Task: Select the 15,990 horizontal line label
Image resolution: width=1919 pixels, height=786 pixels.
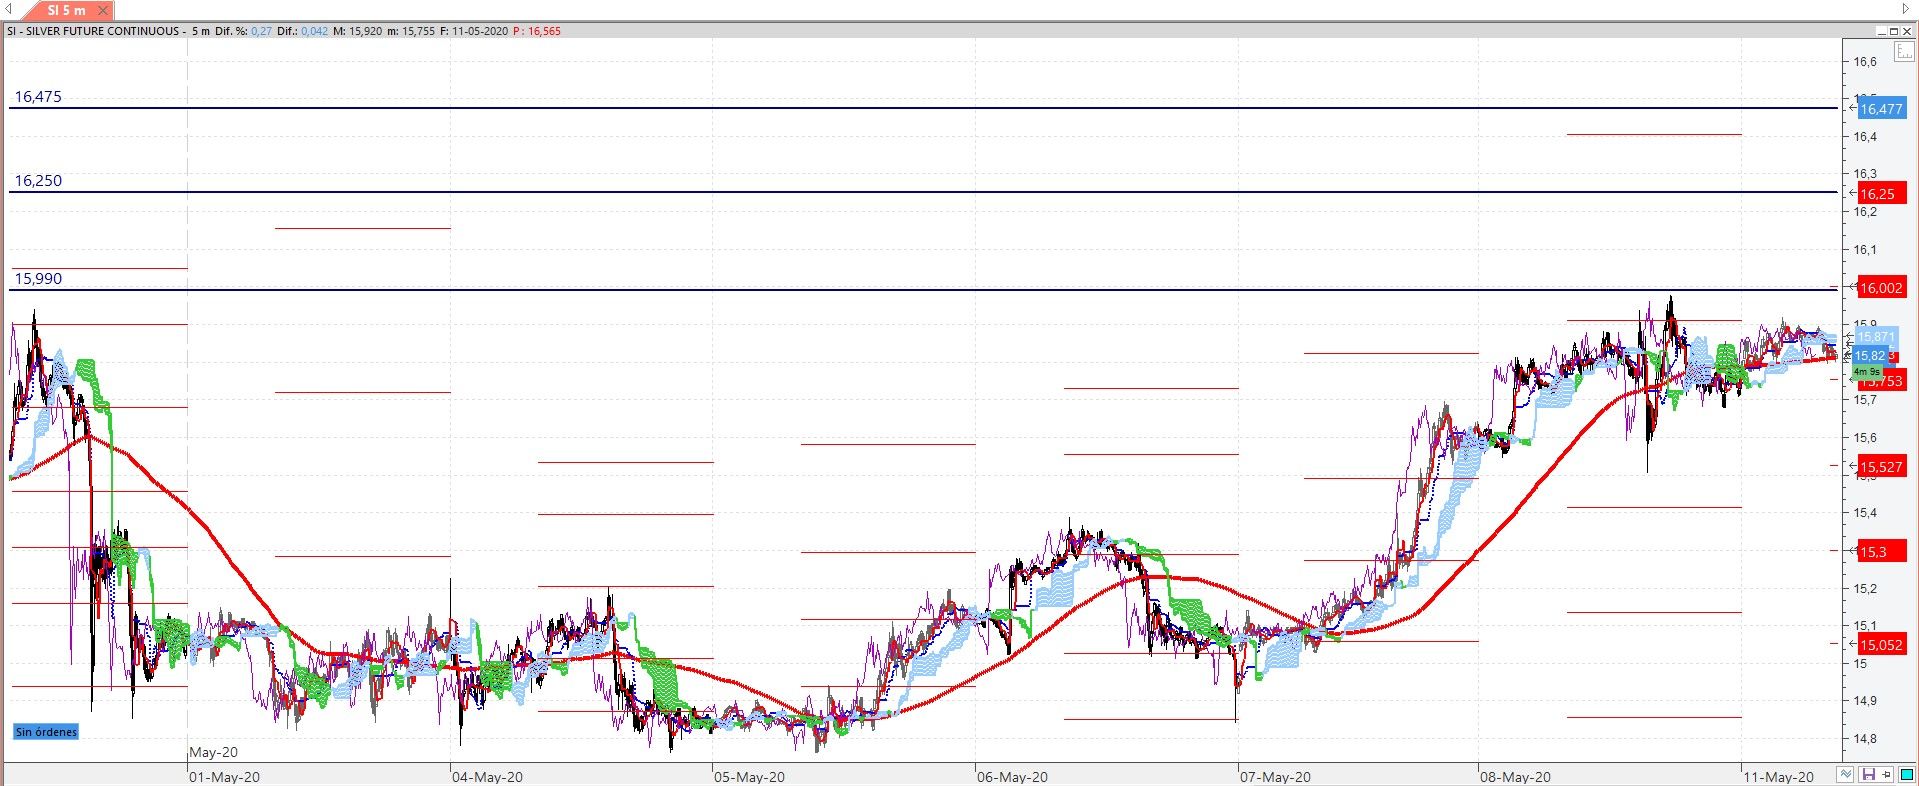Action: 38,279
